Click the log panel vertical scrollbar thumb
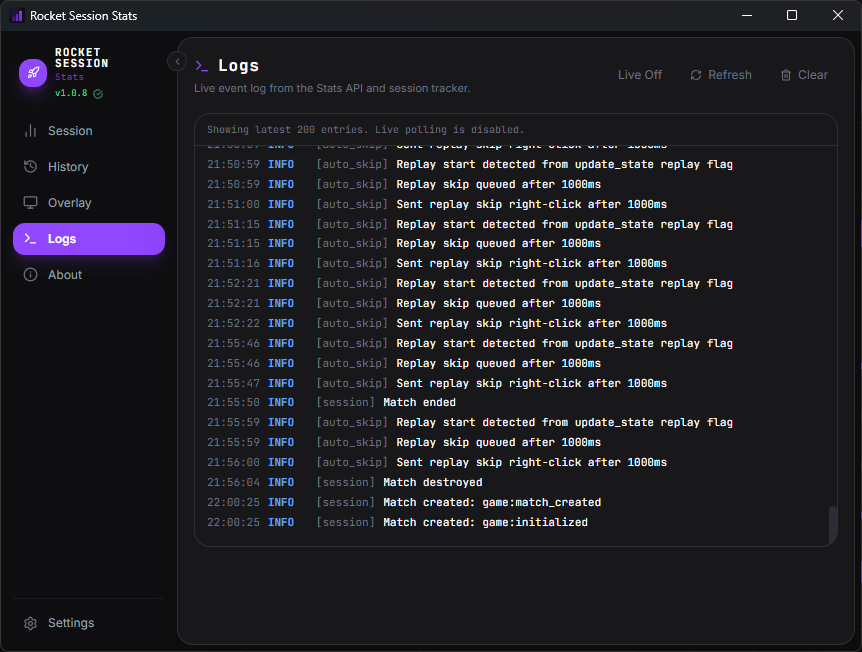Image resolution: width=862 pixels, height=652 pixels. [833, 523]
